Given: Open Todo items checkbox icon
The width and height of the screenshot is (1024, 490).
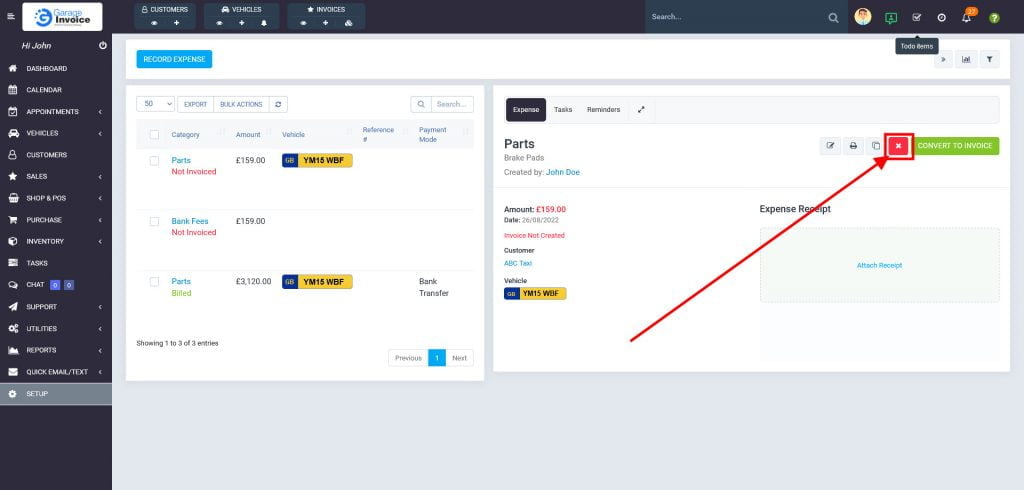Looking at the screenshot, I should pyautogui.click(x=917, y=18).
